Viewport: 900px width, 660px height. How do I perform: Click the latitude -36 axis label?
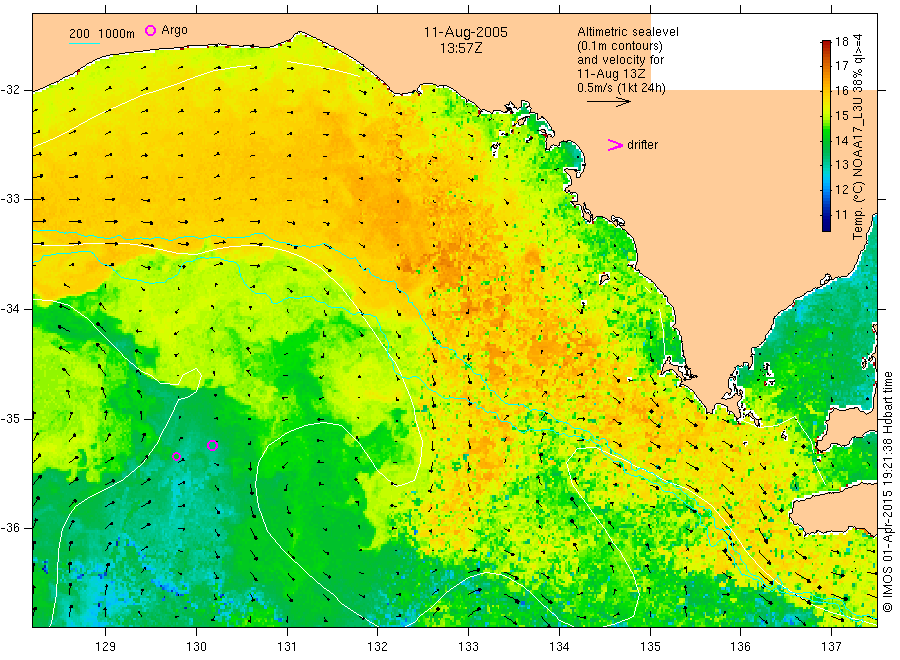10,527
